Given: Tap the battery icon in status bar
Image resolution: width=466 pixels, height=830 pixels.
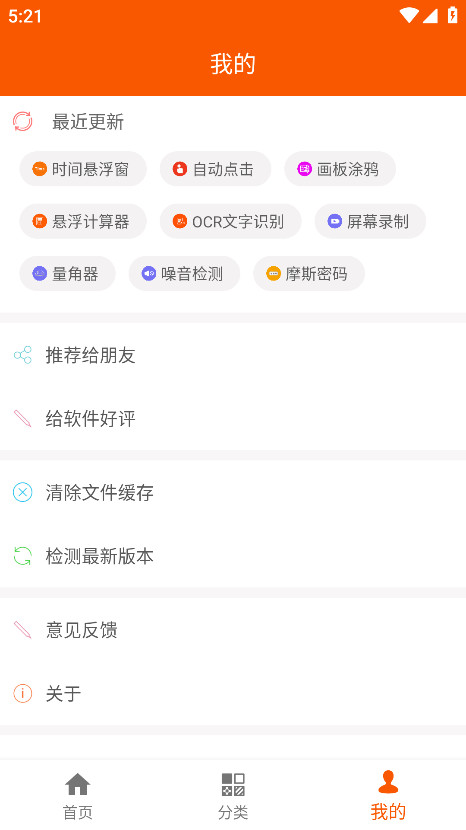Looking at the screenshot, I should (x=452, y=15).
